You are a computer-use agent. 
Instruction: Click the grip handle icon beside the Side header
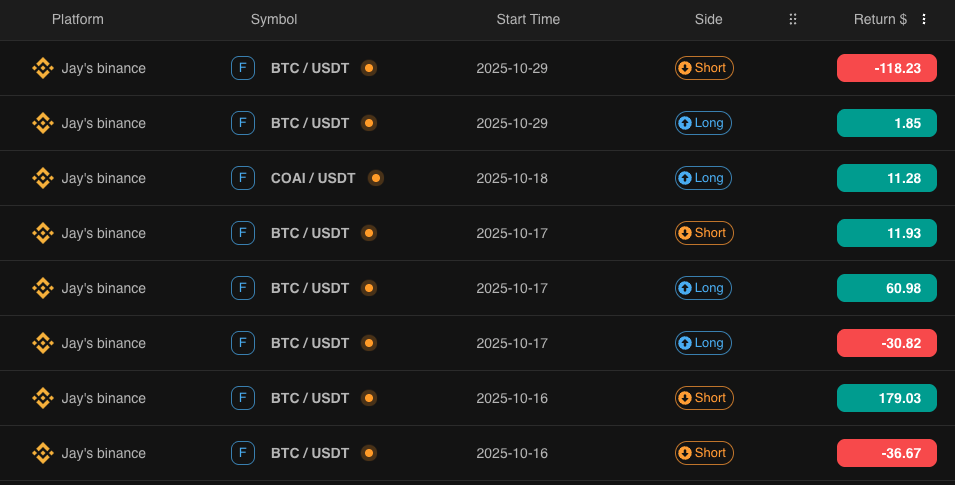793,19
